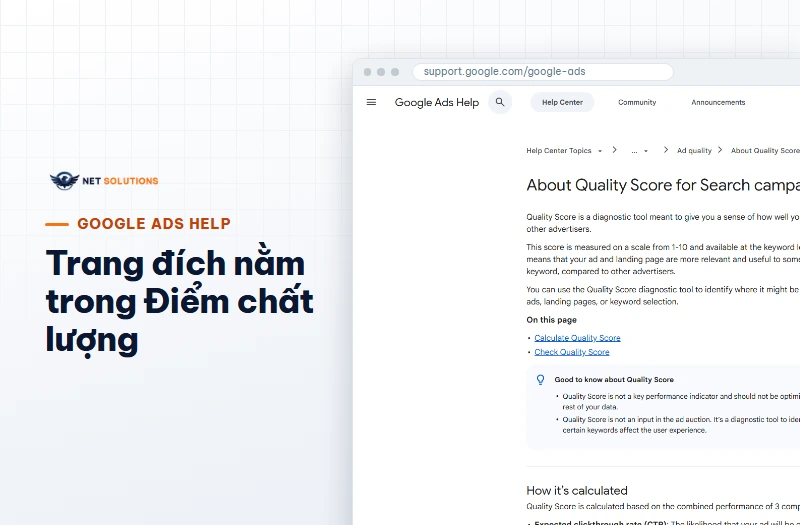The image size is (800, 525).
Task: Follow the Calculate Quality Score link
Action: 577,338
